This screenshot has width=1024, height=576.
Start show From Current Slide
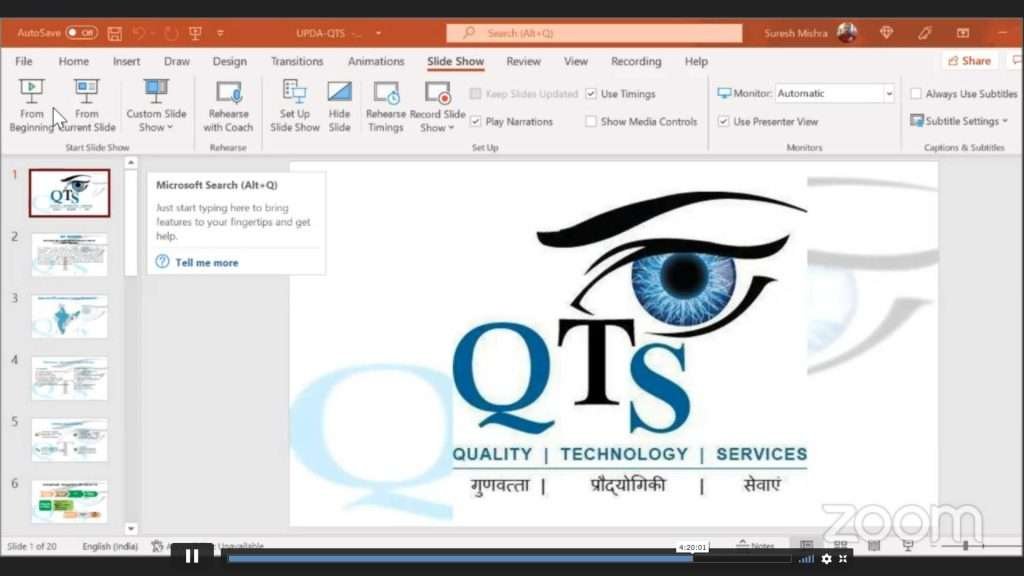[x=86, y=105]
